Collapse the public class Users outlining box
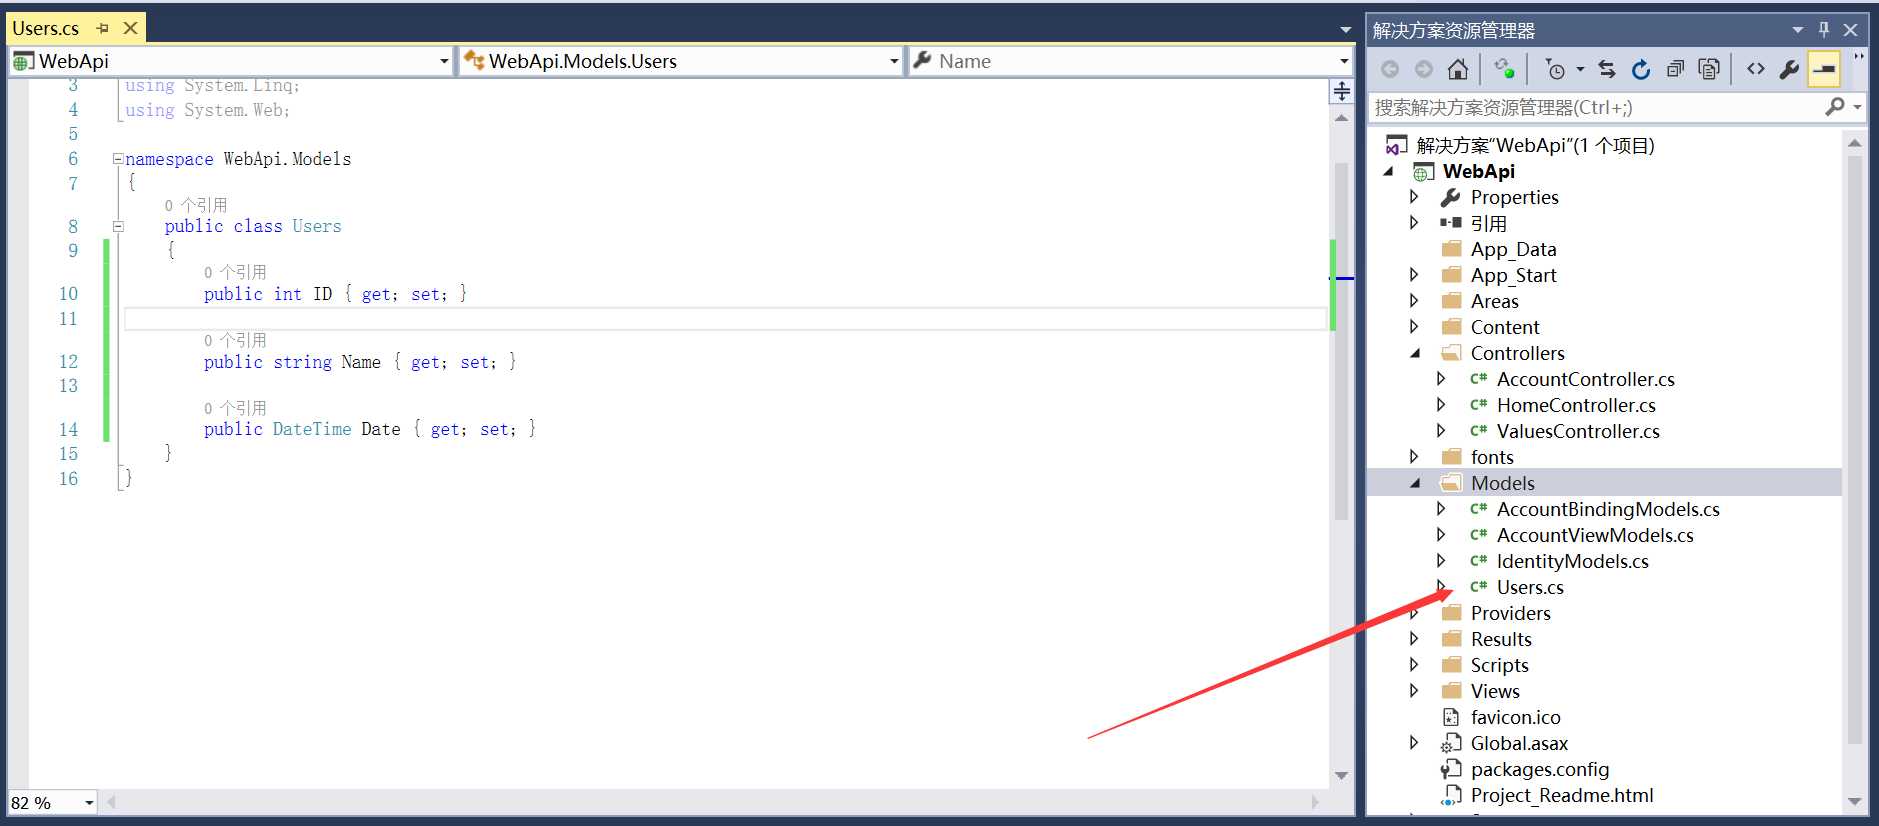The image size is (1879, 826). tap(118, 226)
